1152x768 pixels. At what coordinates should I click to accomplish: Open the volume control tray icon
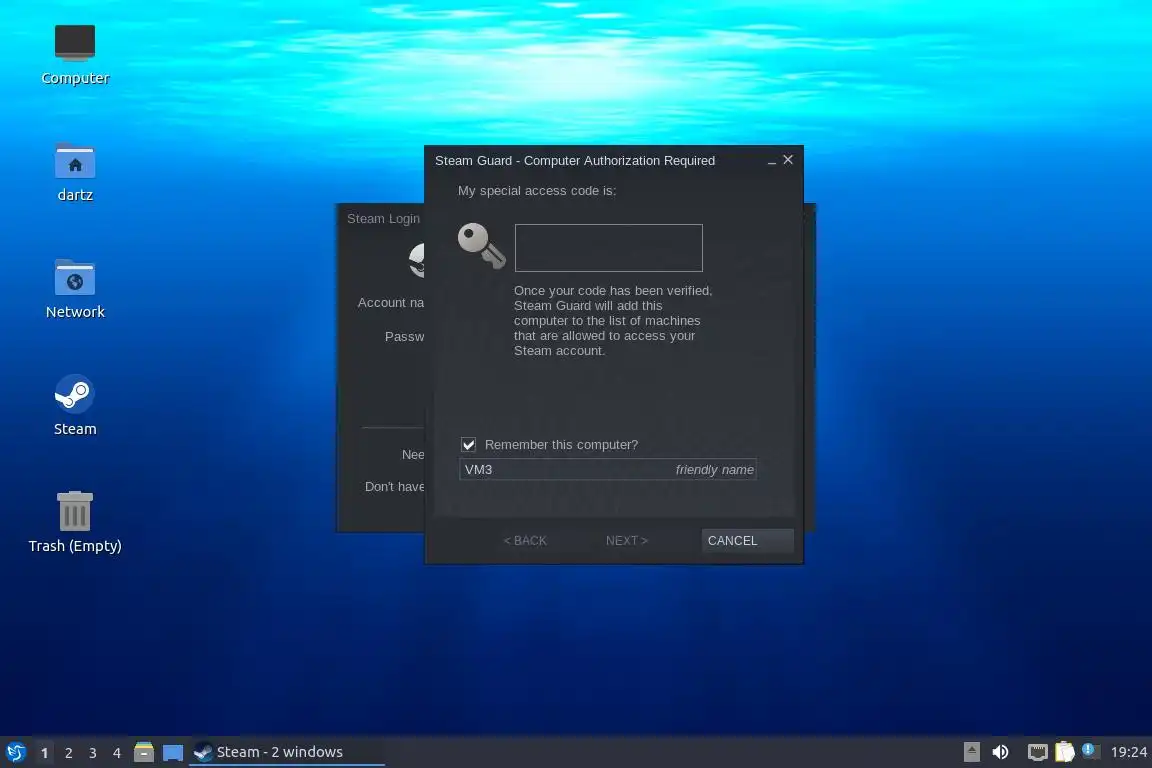[x=1000, y=752]
